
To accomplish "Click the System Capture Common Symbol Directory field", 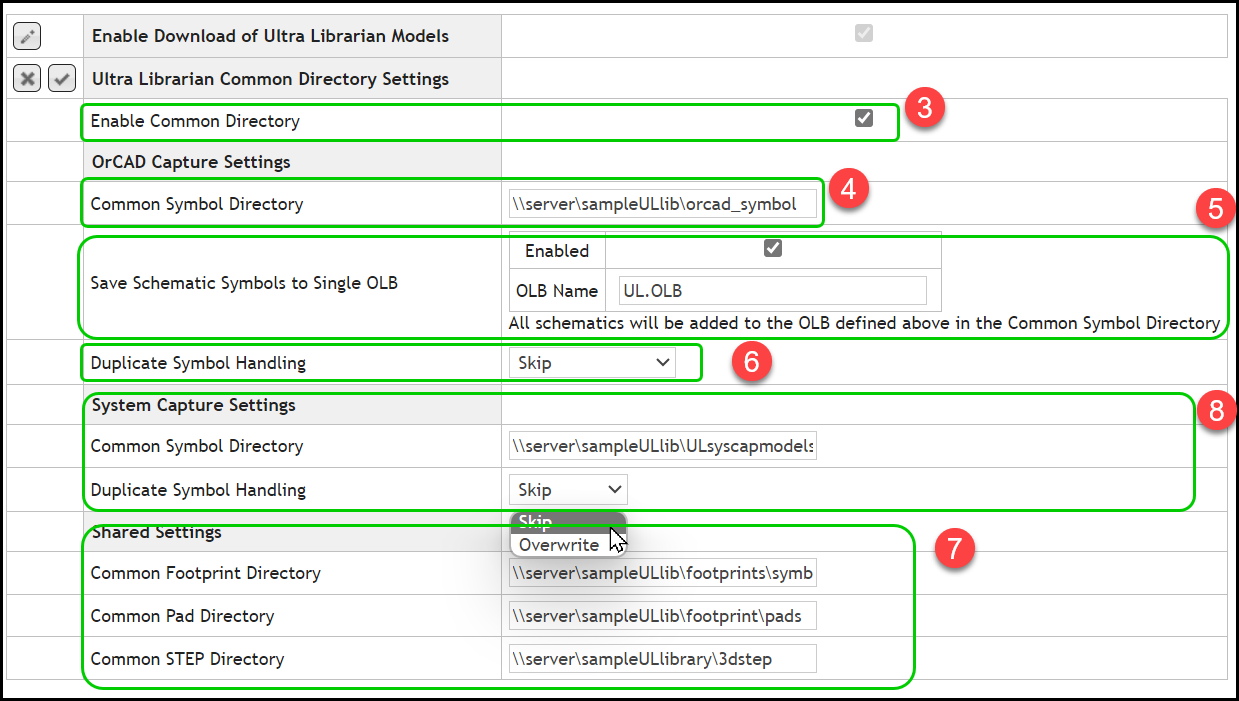I will tap(662, 445).
